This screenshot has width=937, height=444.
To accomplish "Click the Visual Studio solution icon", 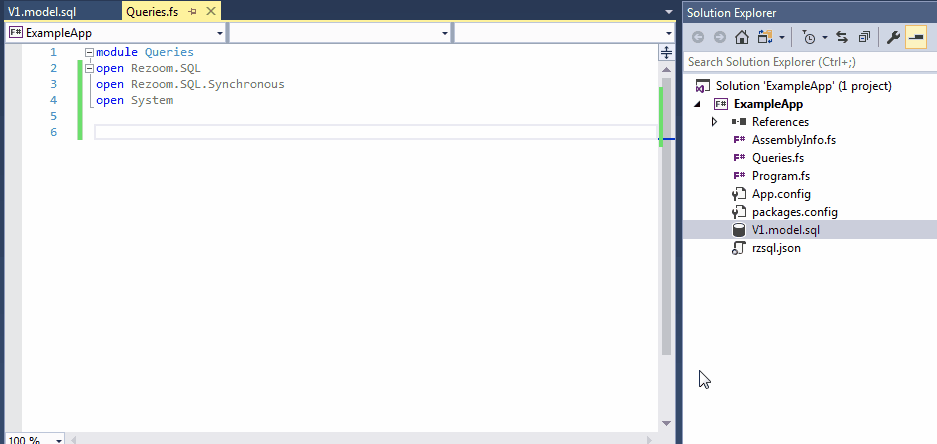I will pyautogui.click(x=703, y=86).
